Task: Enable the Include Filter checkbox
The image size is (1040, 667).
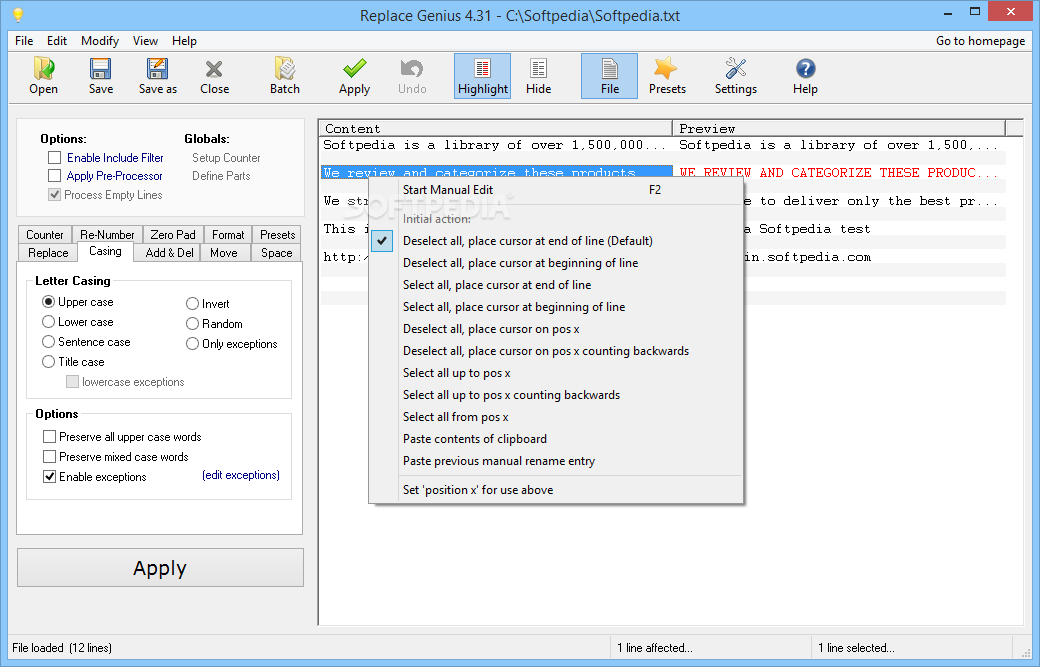Action: 54,158
